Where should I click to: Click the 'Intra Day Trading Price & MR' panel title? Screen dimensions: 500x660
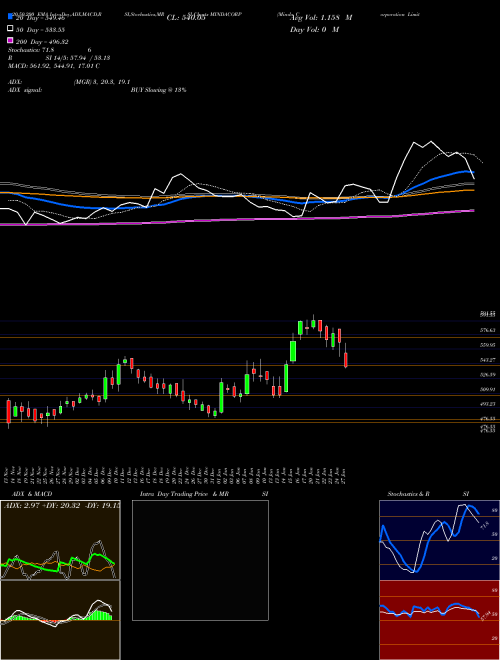(x=184, y=494)
